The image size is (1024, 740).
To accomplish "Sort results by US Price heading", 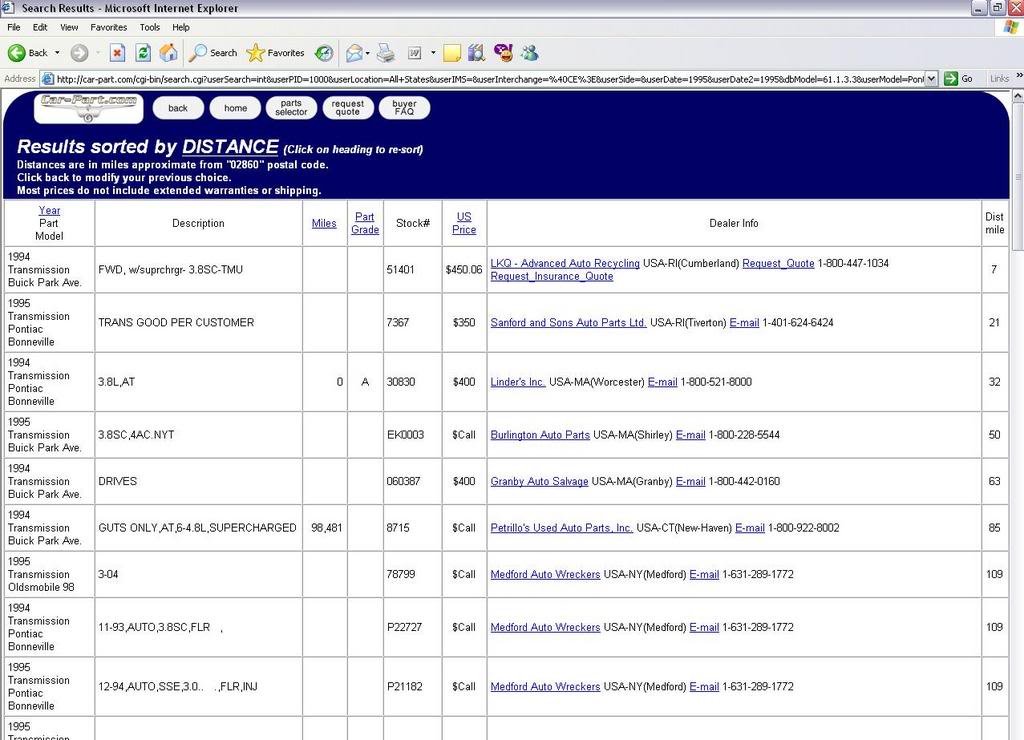I will pyautogui.click(x=464, y=223).
